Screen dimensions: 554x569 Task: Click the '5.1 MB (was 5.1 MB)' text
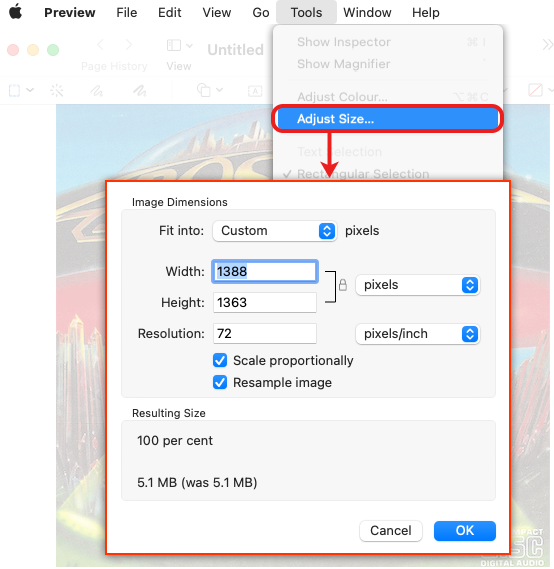coord(197,483)
